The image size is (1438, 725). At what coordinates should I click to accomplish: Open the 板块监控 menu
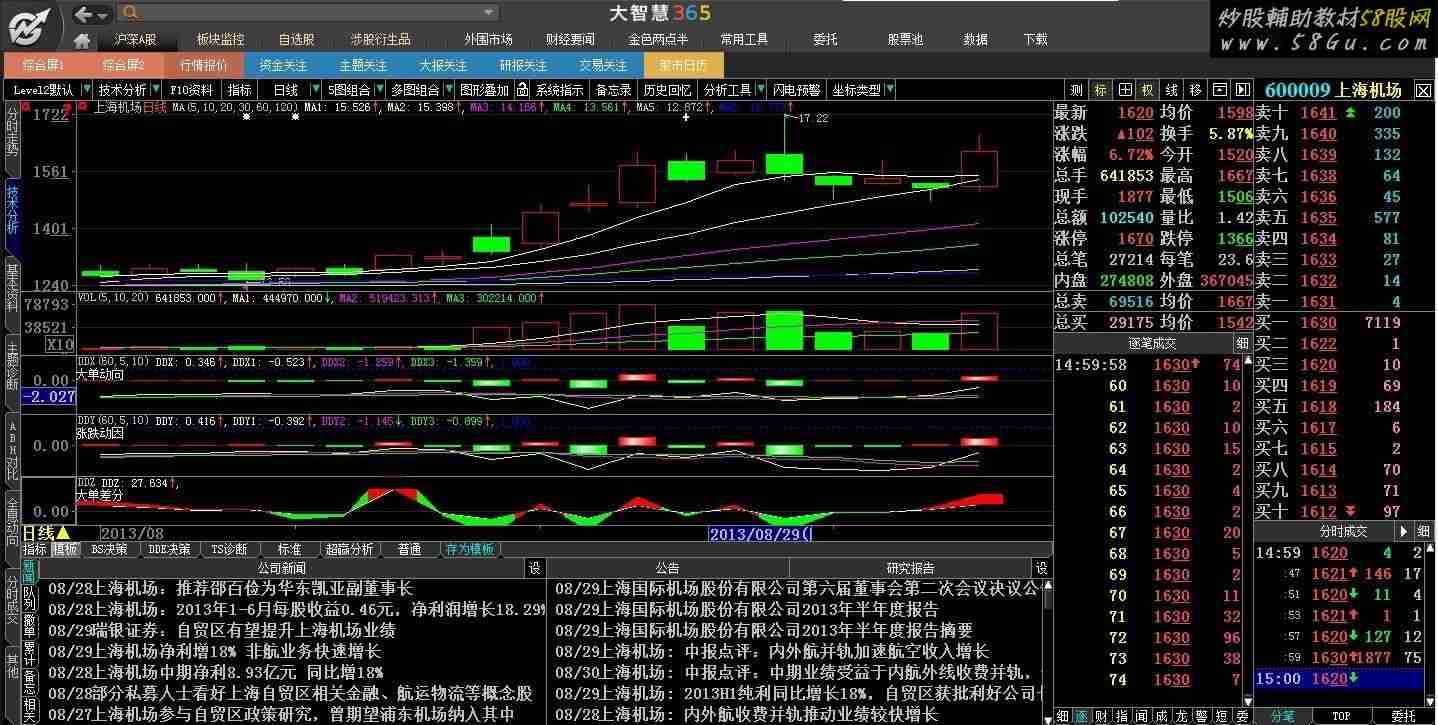click(220, 39)
